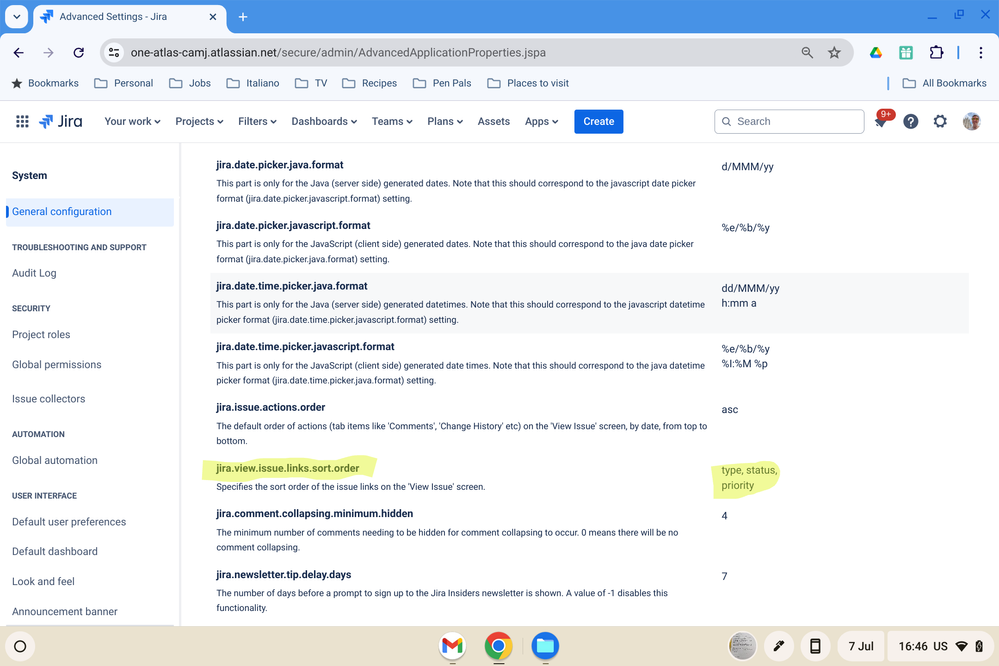Screen dimensions: 999x666
Task: Expand the Your work menu
Action: [x=132, y=121]
